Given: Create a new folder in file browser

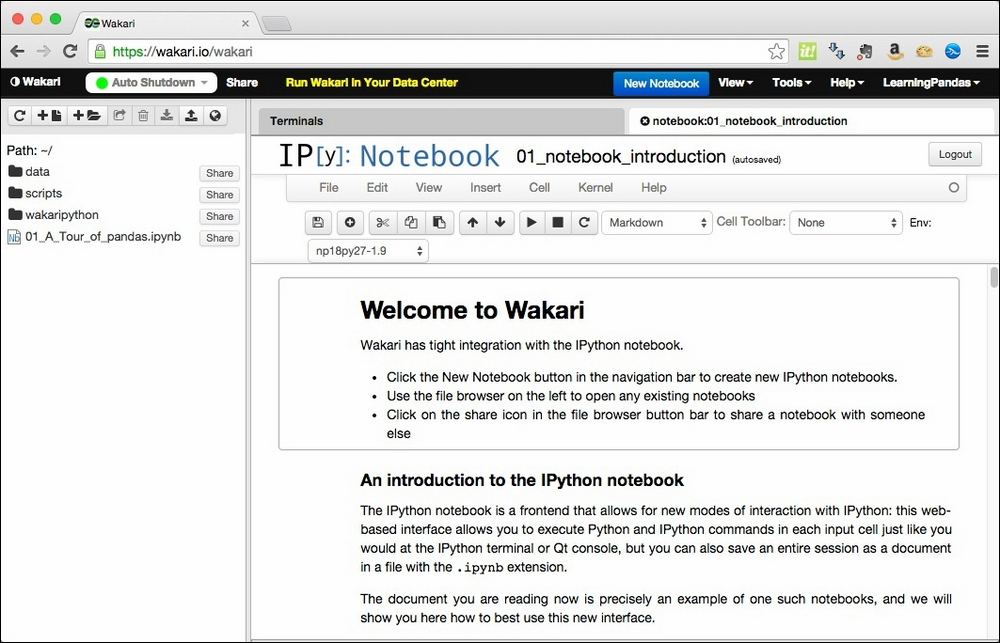Looking at the screenshot, I should [87, 115].
